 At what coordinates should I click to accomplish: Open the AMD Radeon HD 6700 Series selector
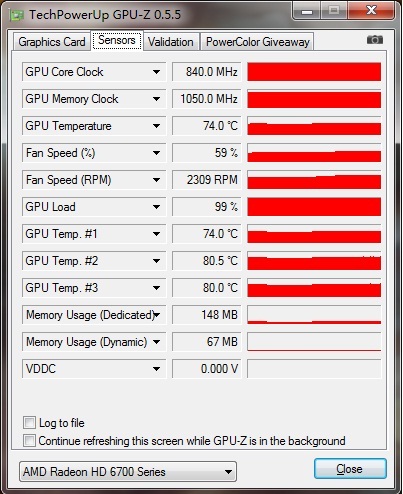[x=128, y=471]
